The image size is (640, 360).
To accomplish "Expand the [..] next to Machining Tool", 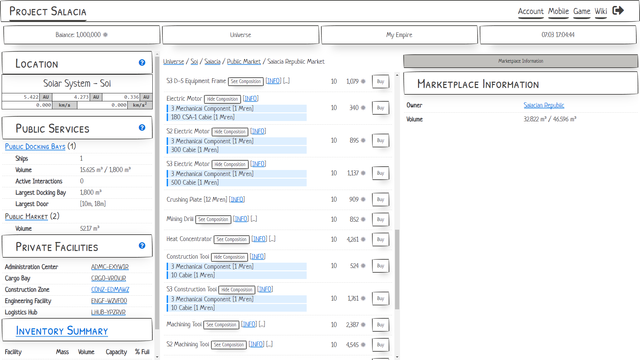I will 262,324.
